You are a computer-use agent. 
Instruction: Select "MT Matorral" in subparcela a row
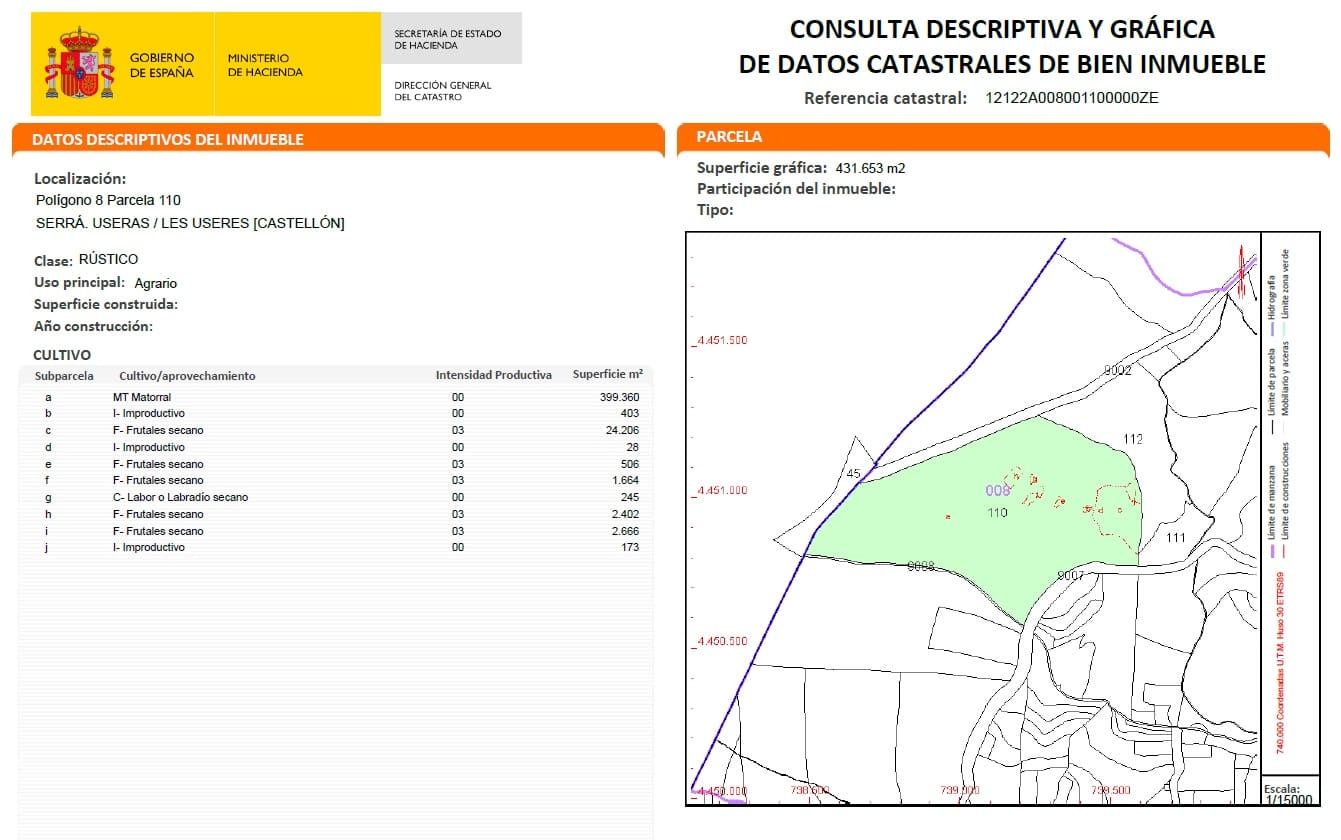(x=142, y=397)
